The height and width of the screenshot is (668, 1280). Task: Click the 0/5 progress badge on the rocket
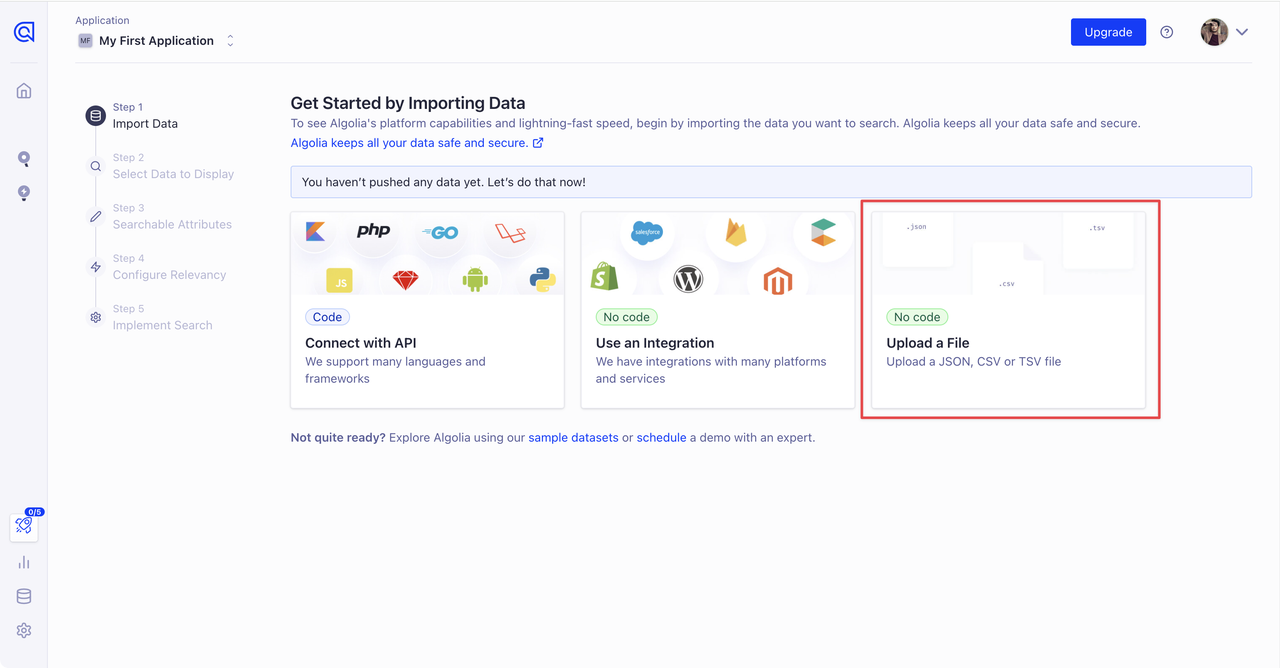34,511
